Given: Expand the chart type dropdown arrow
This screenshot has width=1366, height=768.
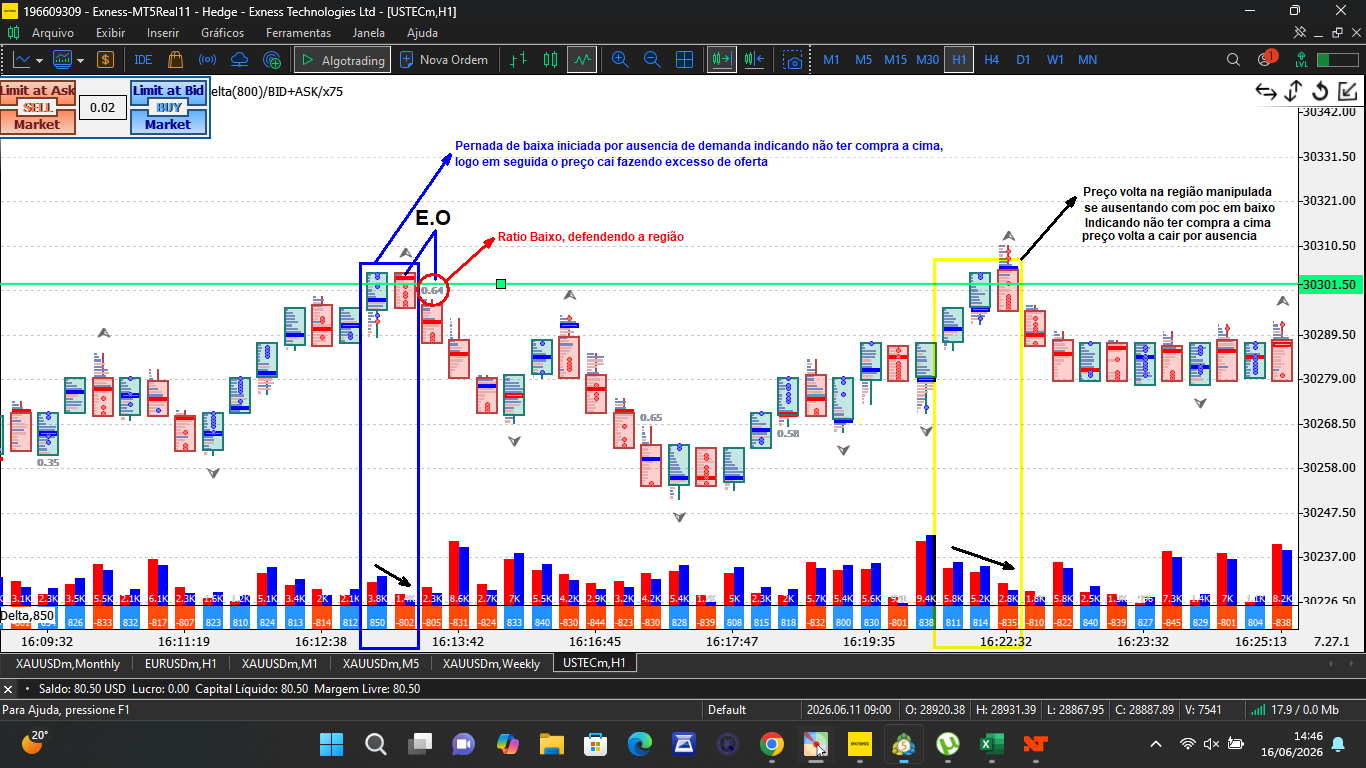Looking at the screenshot, I should click(39, 60).
